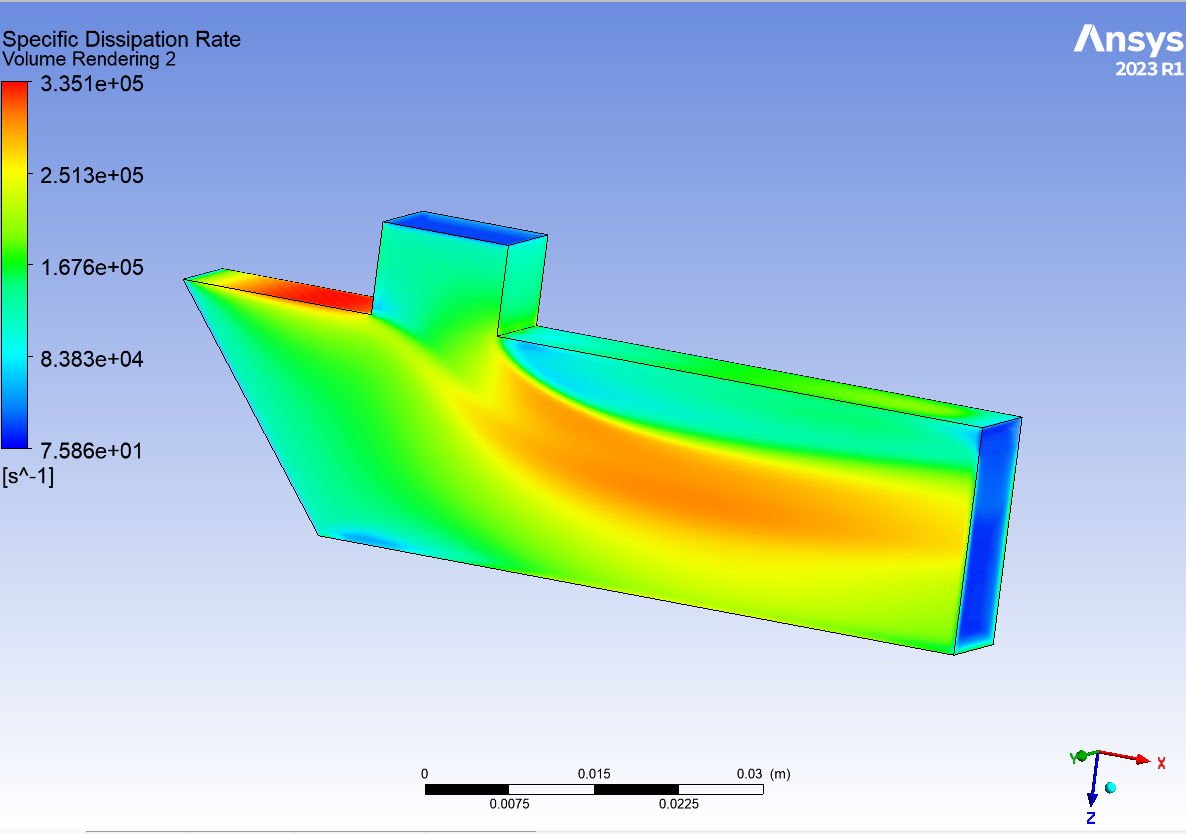Click the 7.586e+01 minimum legend value
The width and height of the screenshot is (1186, 834).
click(91, 450)
